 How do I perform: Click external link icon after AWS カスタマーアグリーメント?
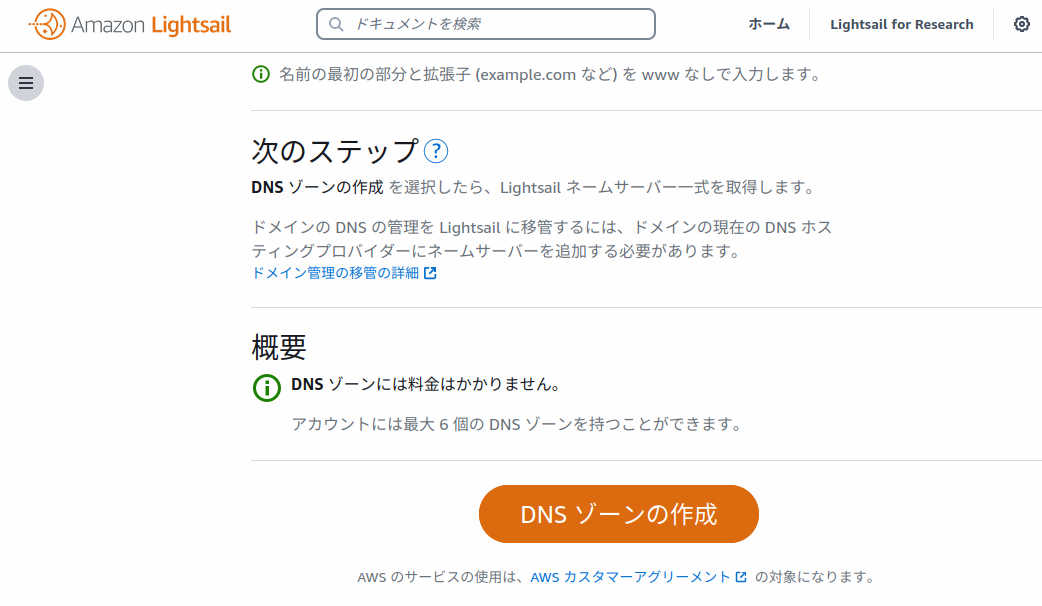741,577
